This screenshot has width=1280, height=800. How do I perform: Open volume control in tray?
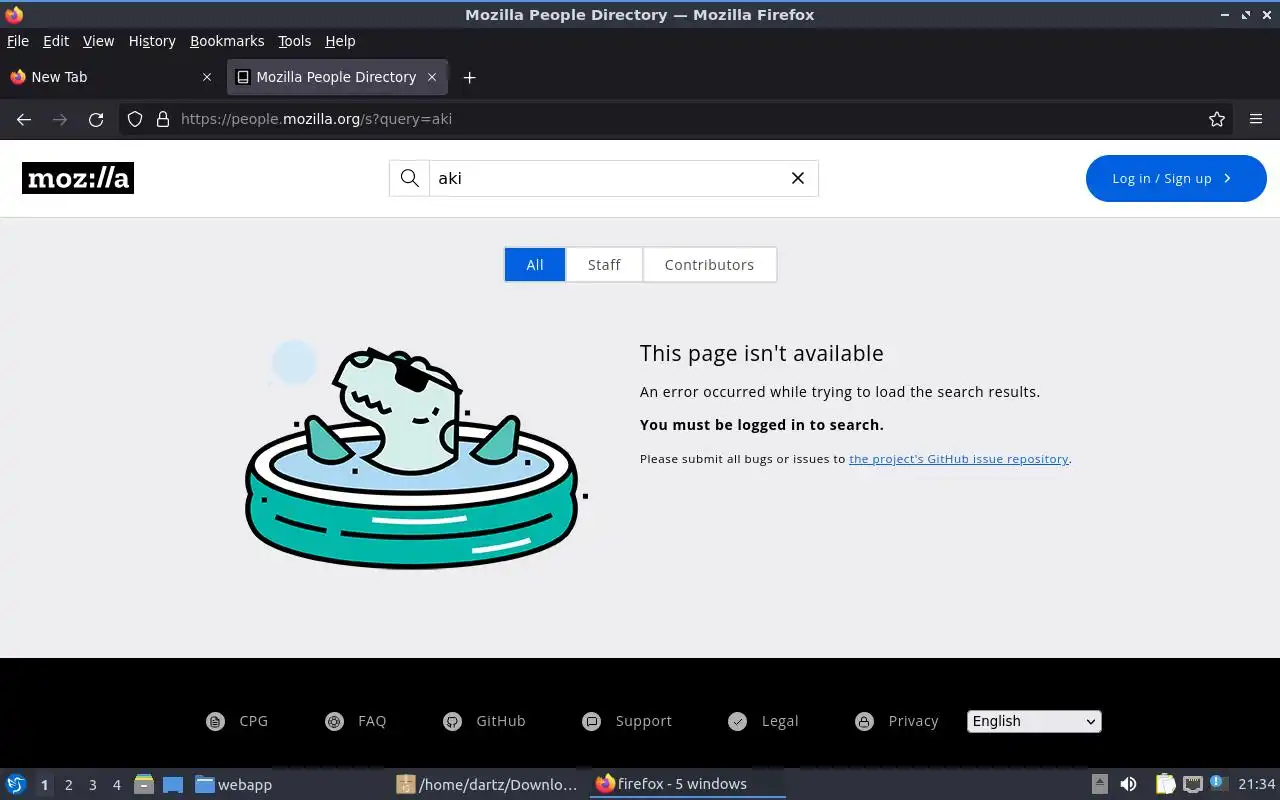[x=1128, y=784]
